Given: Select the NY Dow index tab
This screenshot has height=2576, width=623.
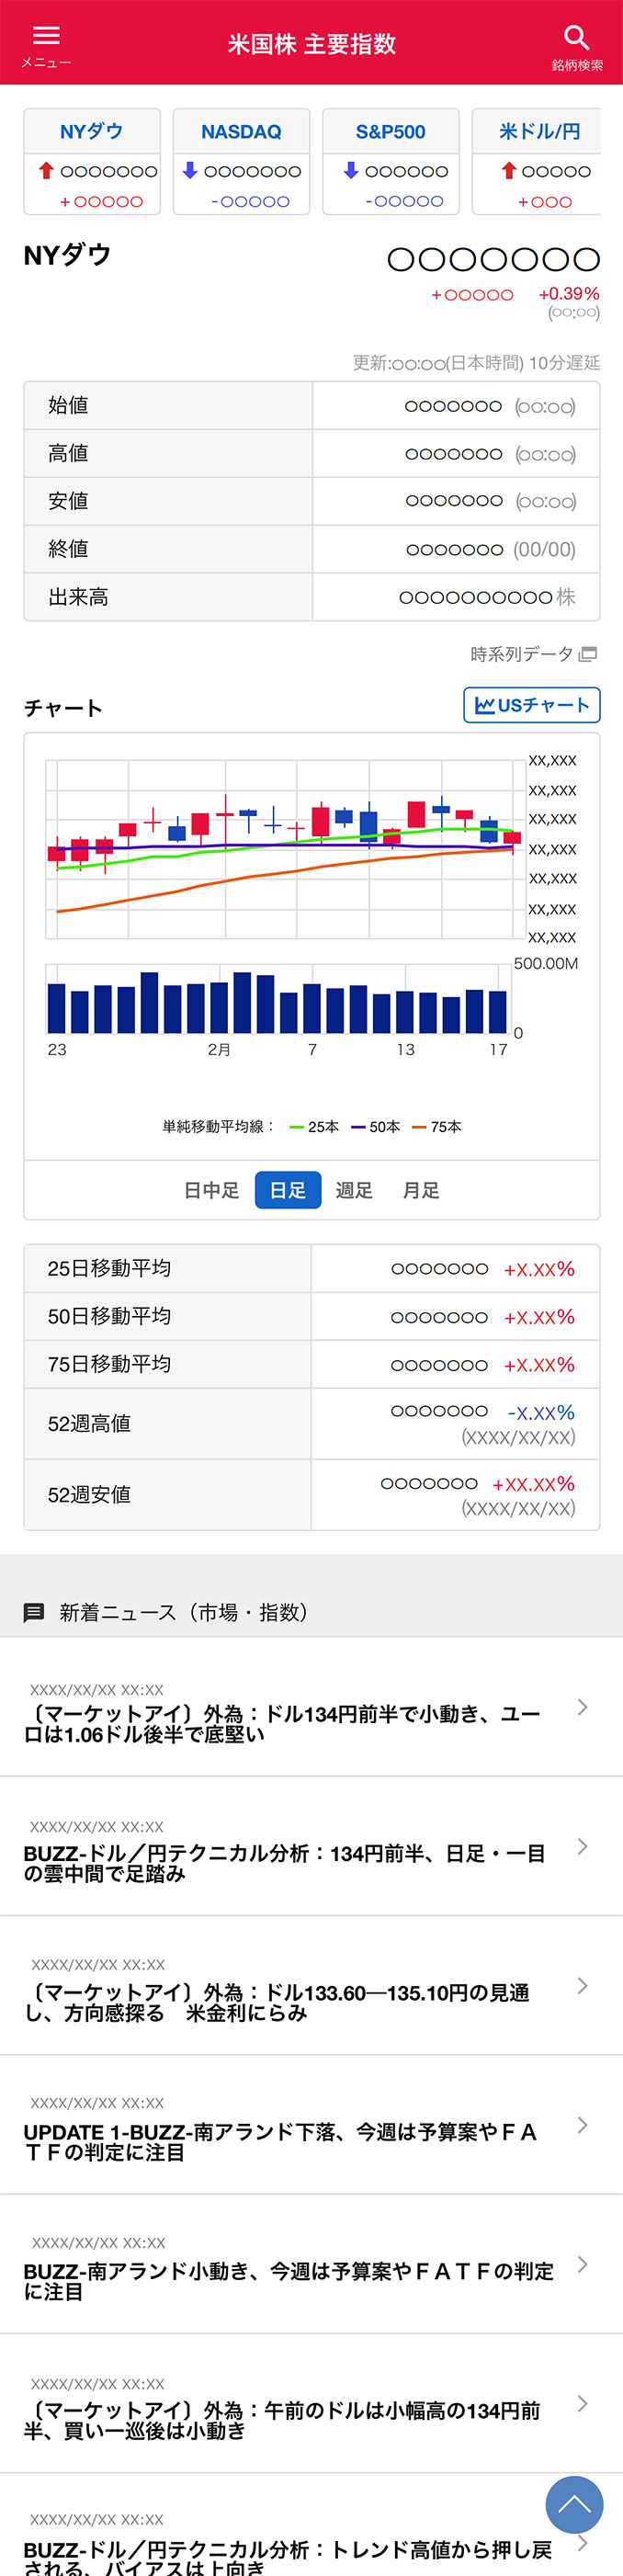Looking at the screenshot, I should point(92,132).
